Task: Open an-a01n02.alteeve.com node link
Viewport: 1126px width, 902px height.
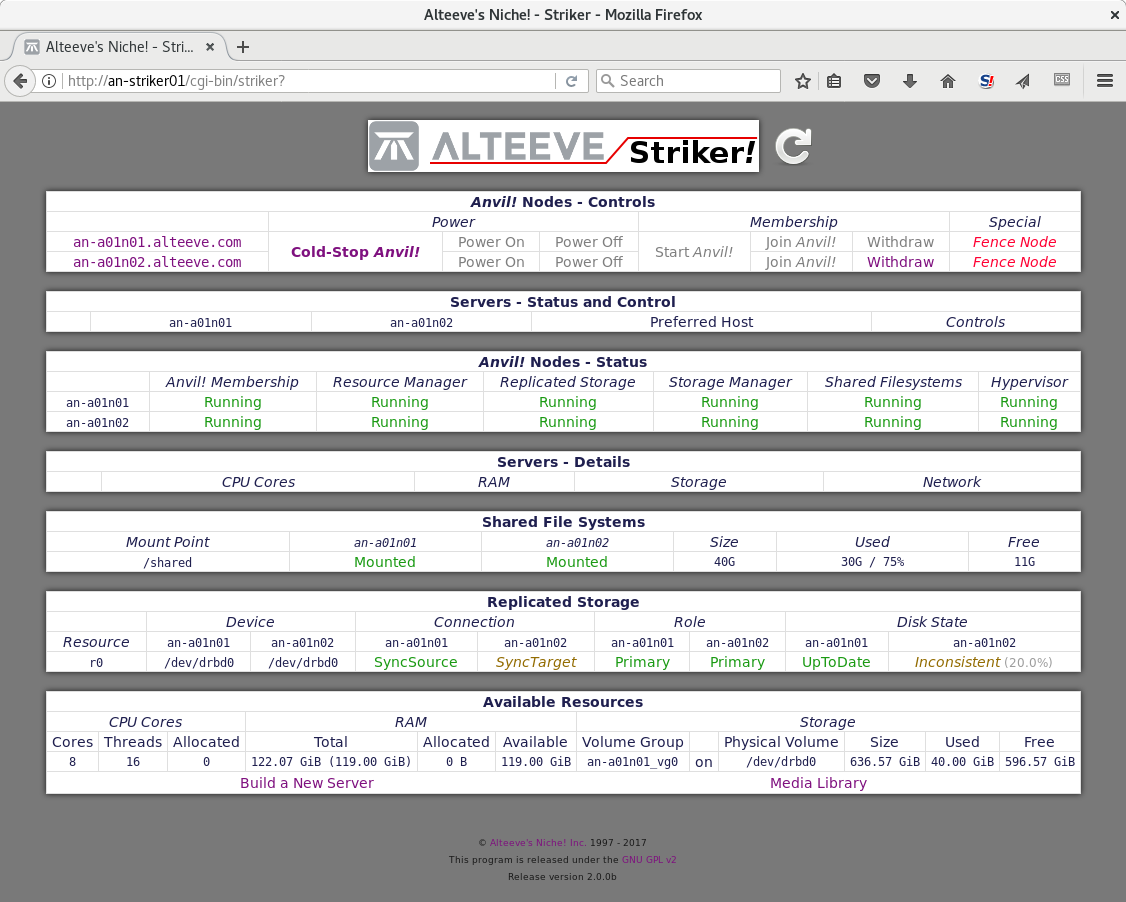Action: [157, 262]
